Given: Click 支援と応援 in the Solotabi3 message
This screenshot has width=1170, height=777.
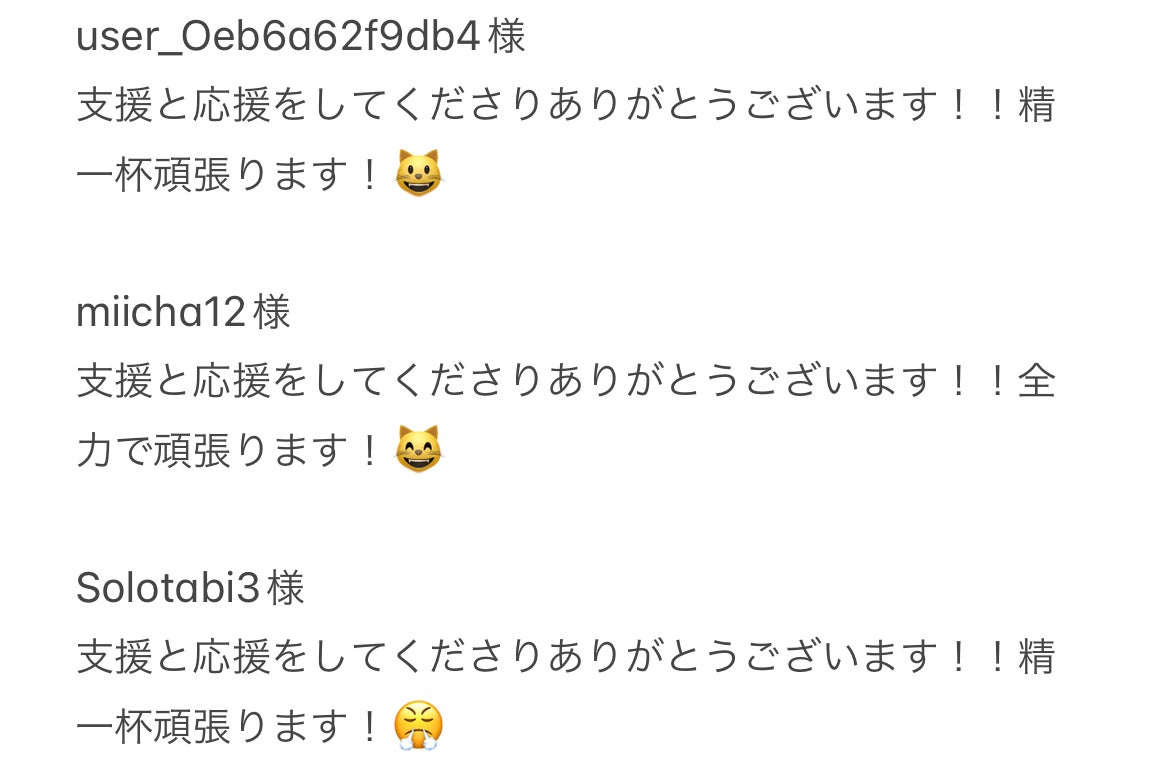Looking at the screenshot, I should point(173,657).
